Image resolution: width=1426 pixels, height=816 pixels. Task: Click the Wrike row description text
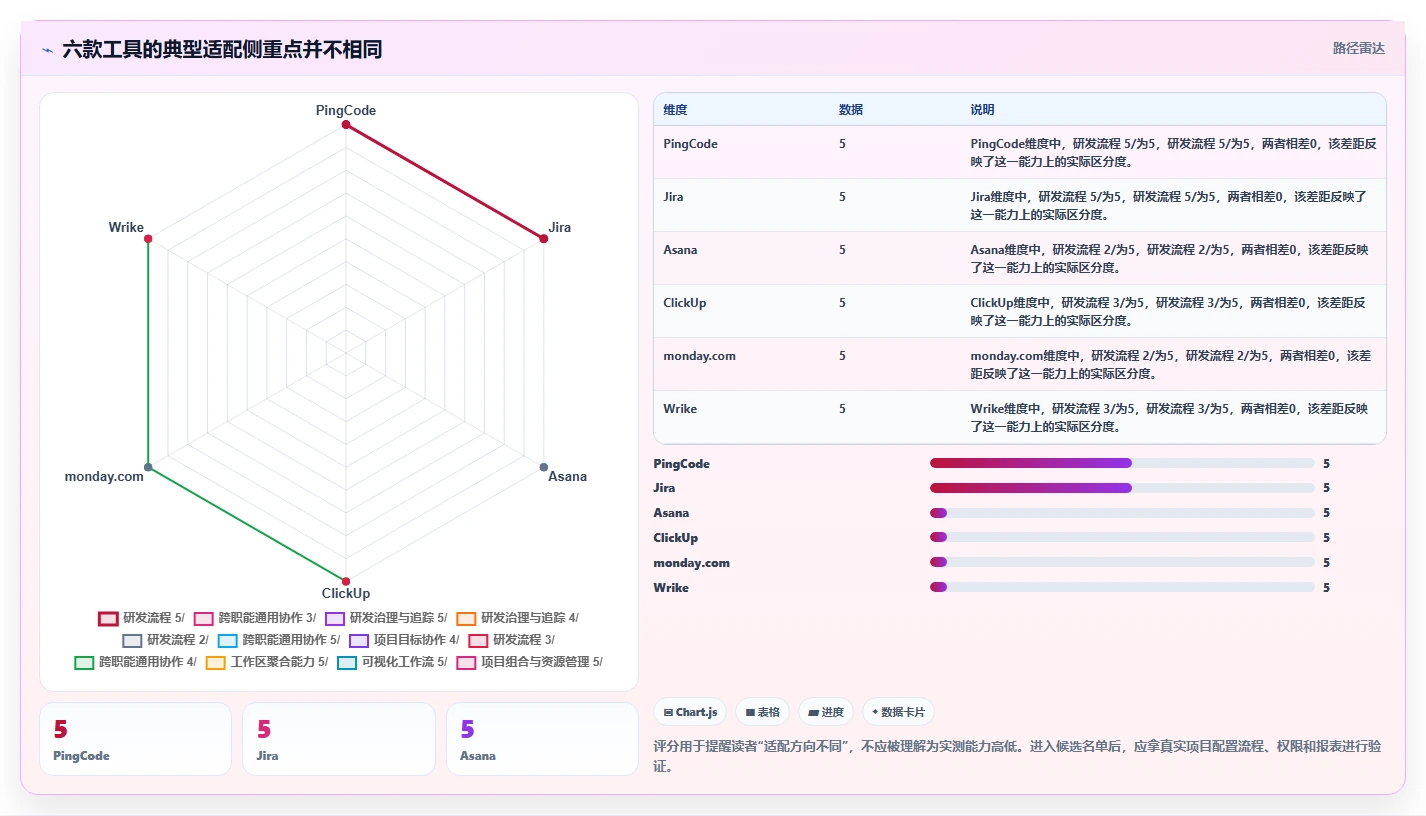pyautogui.click(x=1170, y=417)
